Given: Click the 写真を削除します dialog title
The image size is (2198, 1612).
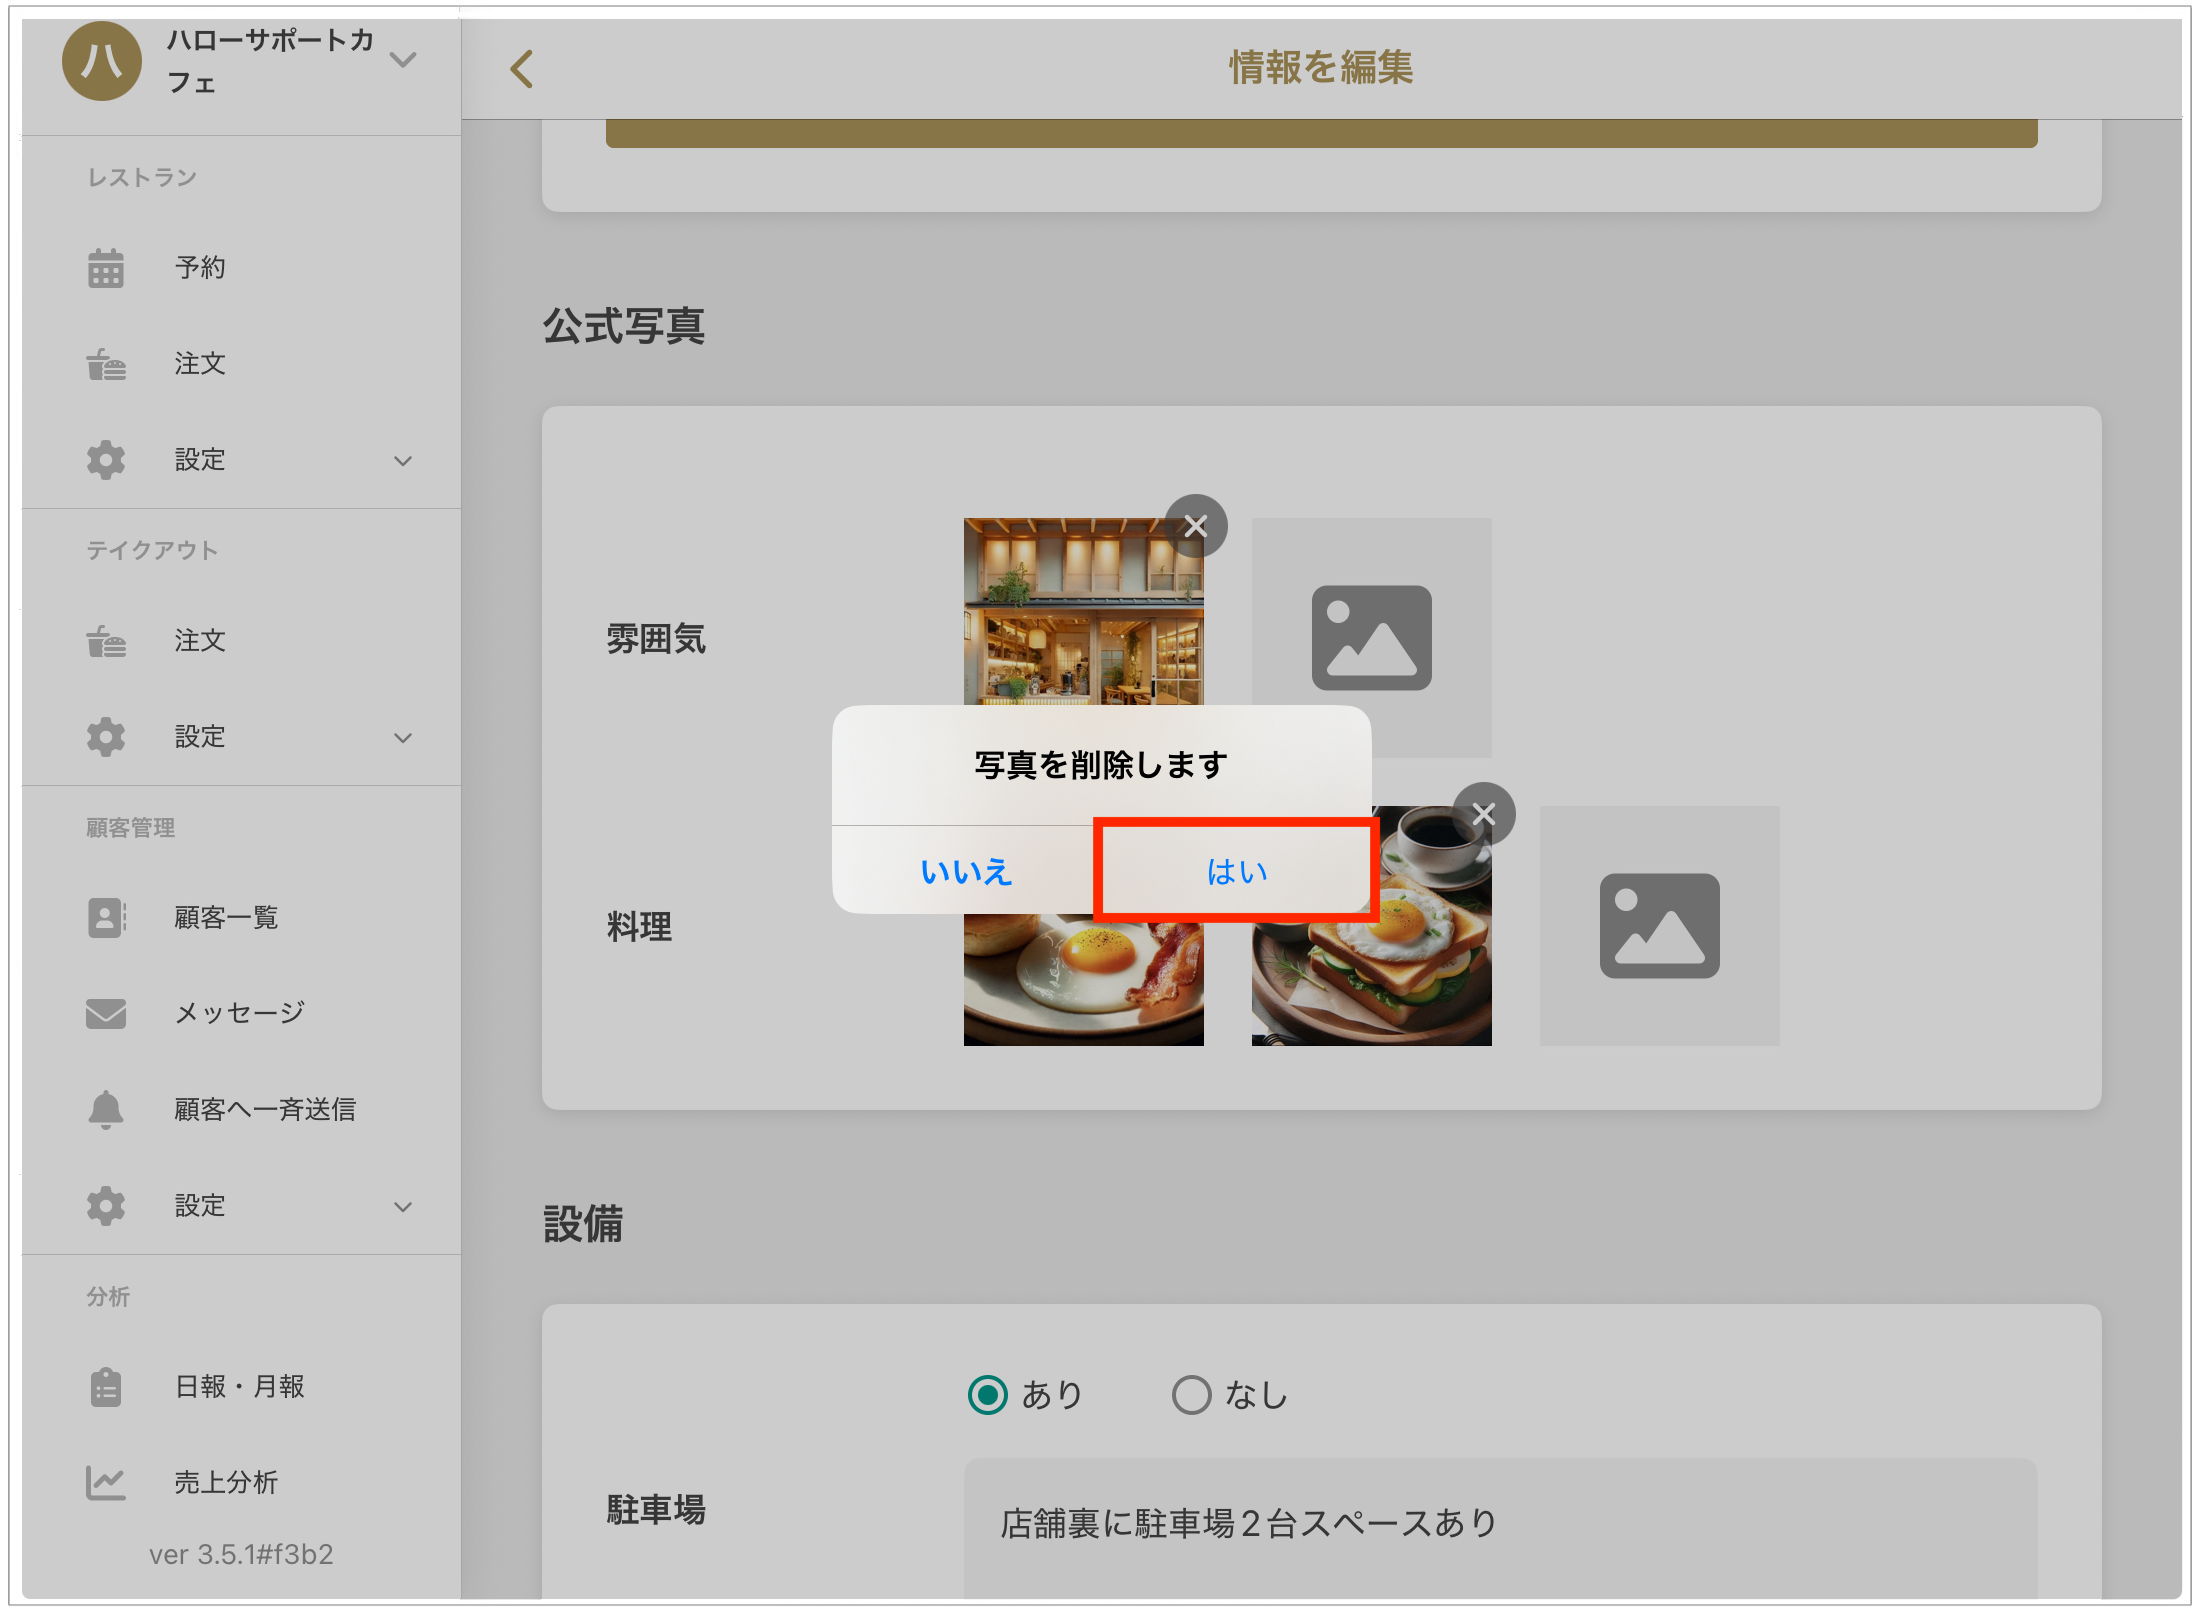Looking at the screenshot, I should [x=1101, y=765].
